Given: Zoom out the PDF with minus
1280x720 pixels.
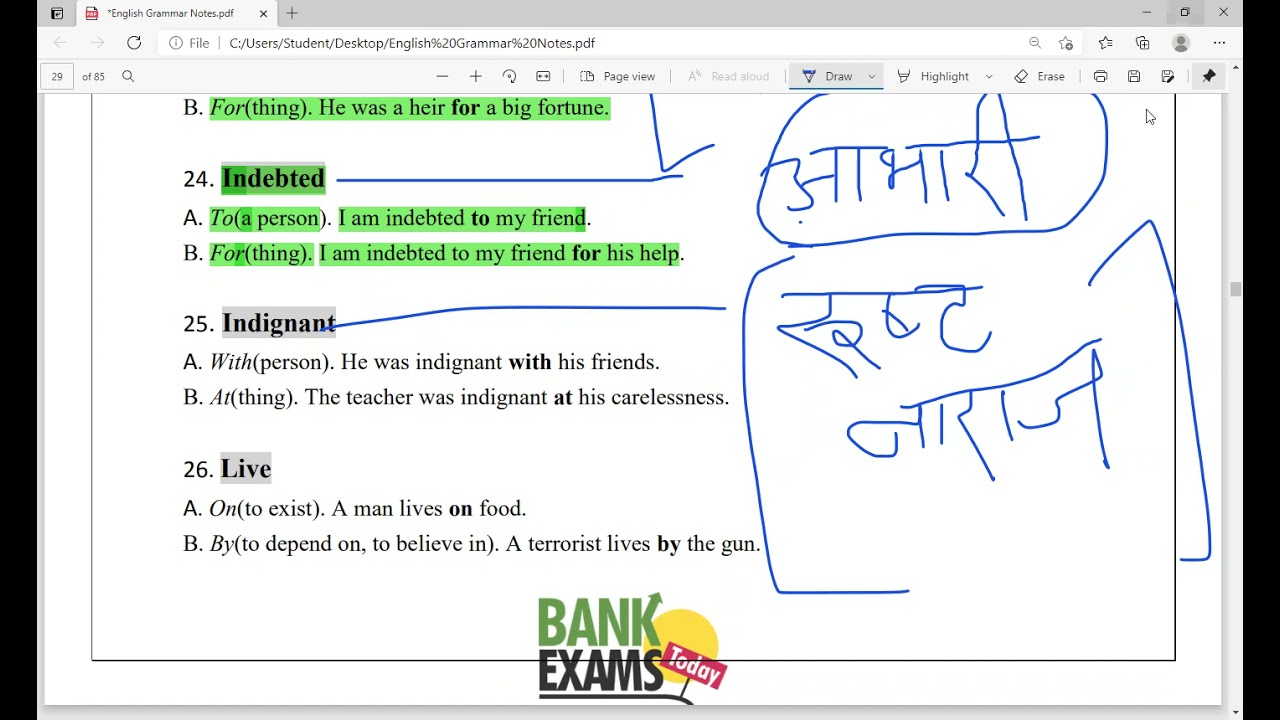Looking at the screenshot, I should click(x=442, y=76).
